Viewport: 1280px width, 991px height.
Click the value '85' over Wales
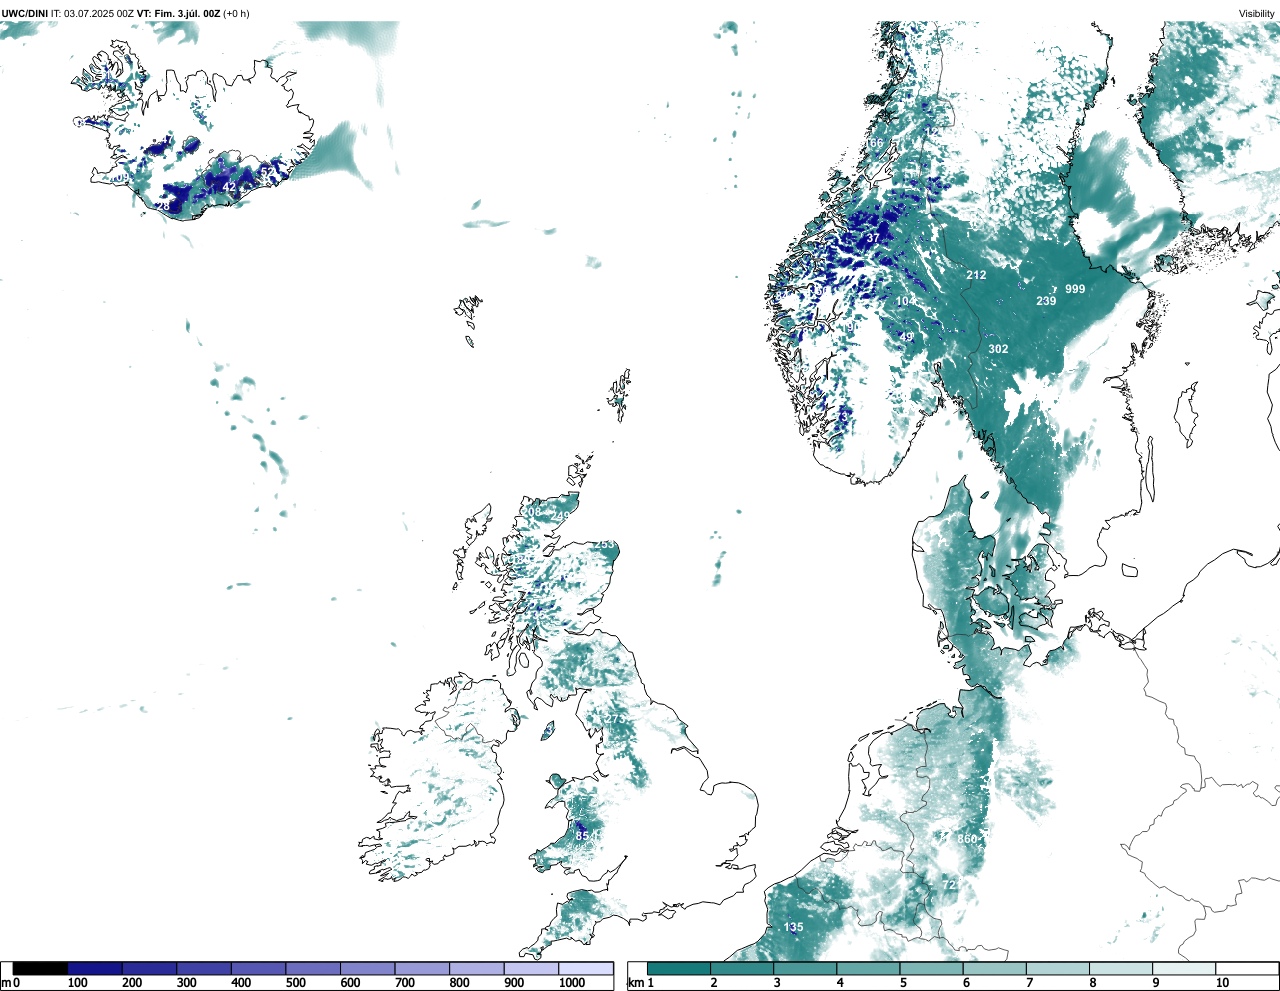coord(582,835)
